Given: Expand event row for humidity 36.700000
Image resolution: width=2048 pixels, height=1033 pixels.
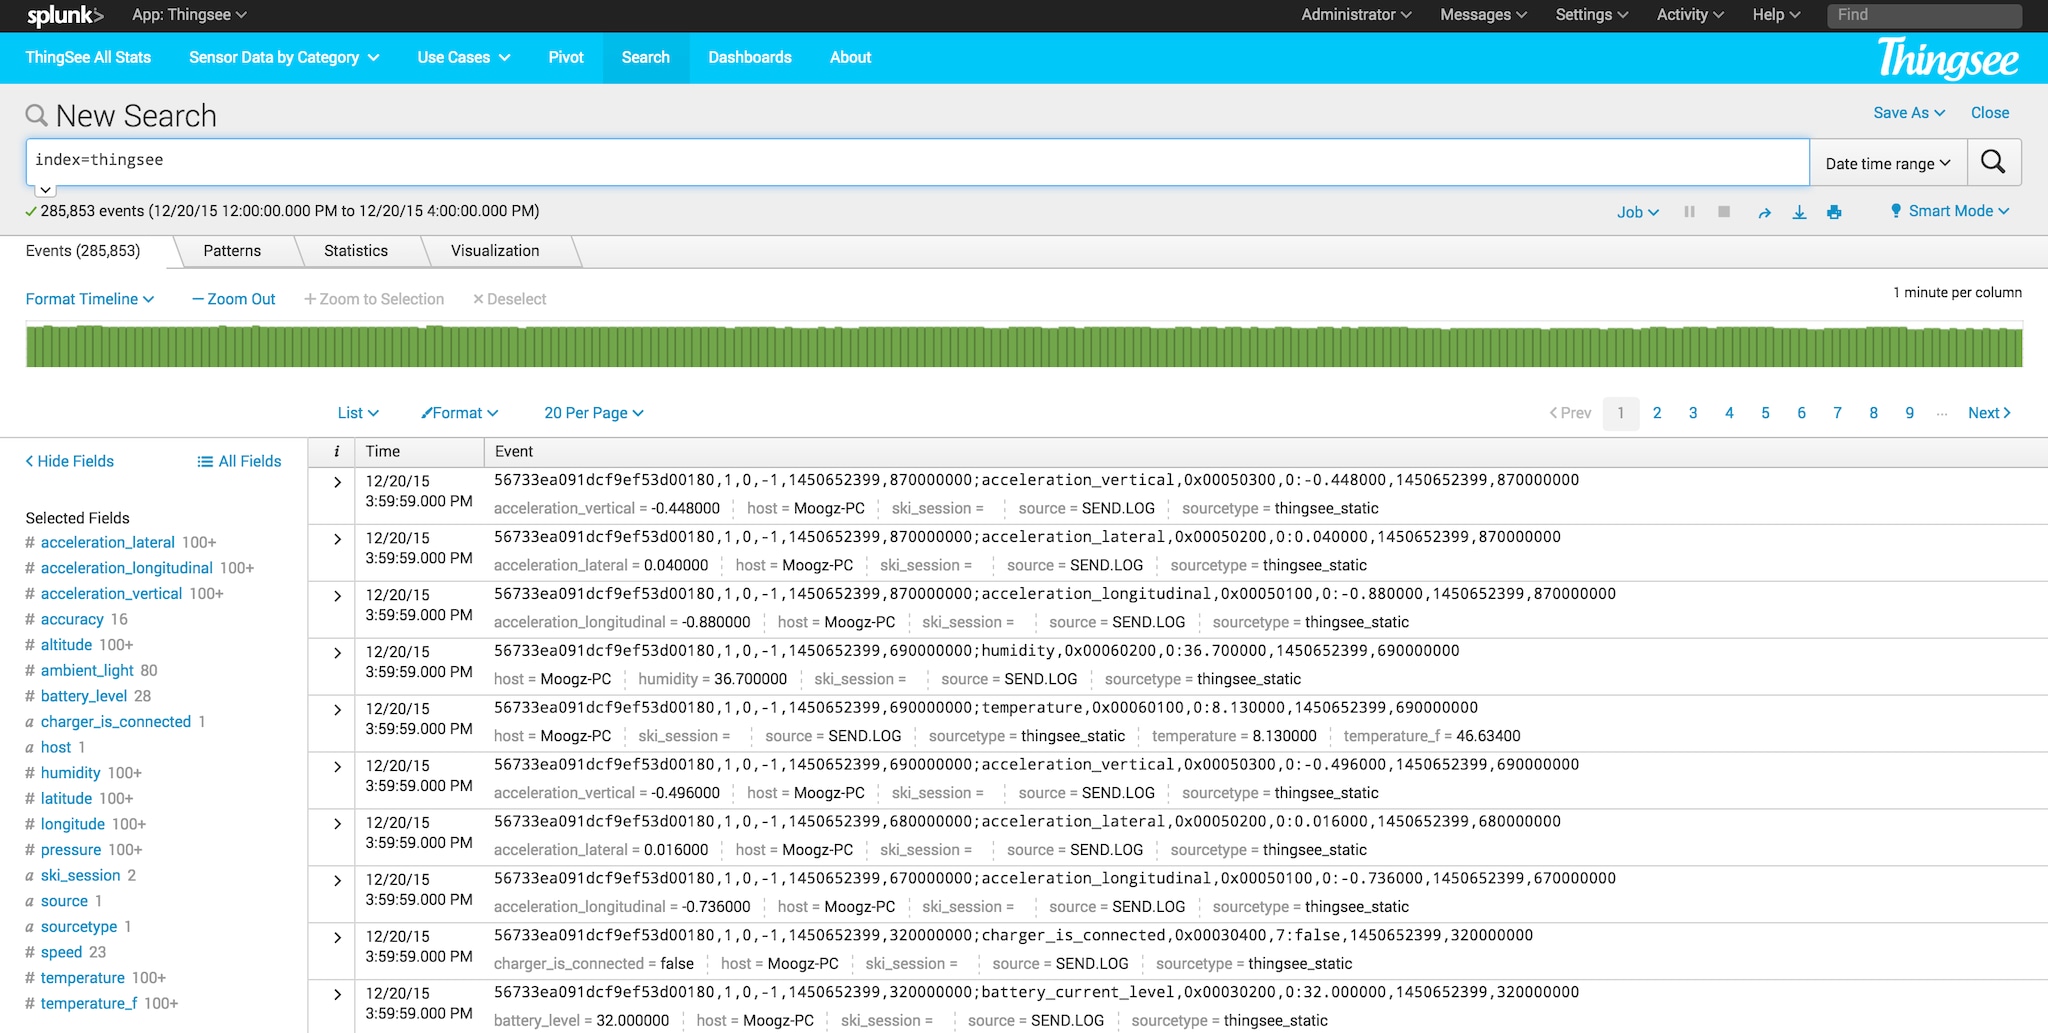Looking at the screenshot, I should [337, 653].
